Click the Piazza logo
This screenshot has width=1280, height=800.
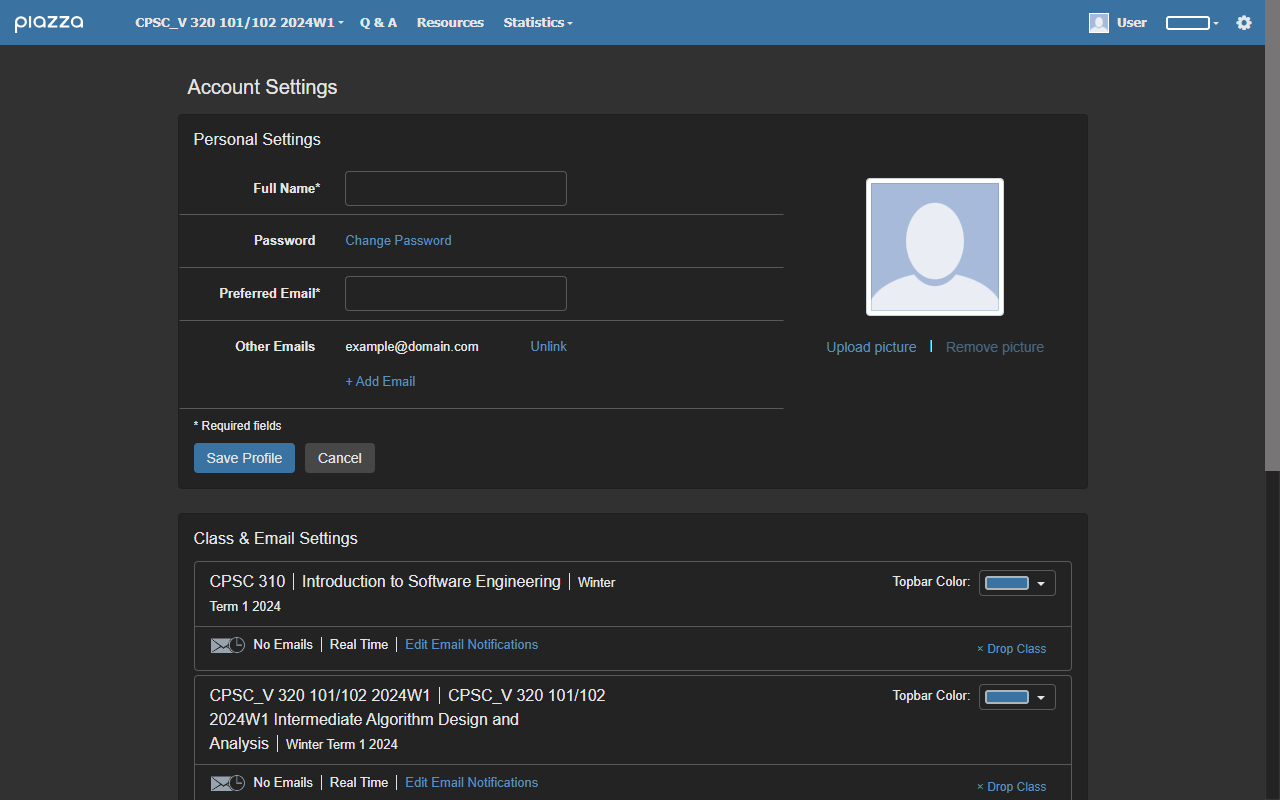click(49, 23)
